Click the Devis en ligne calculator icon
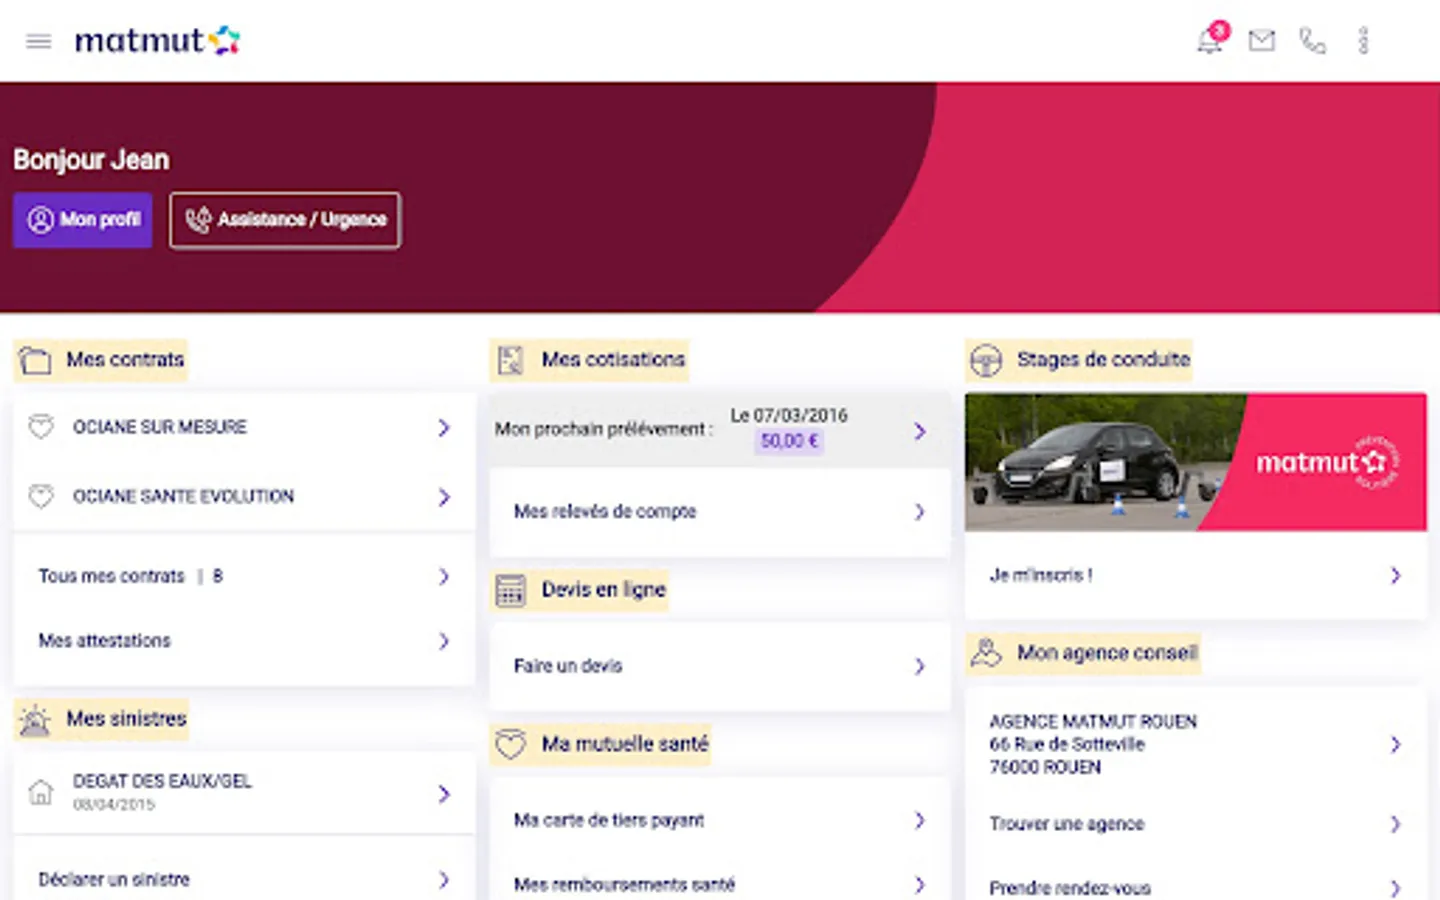This screenshot has width=1440, height=900. 511,591
